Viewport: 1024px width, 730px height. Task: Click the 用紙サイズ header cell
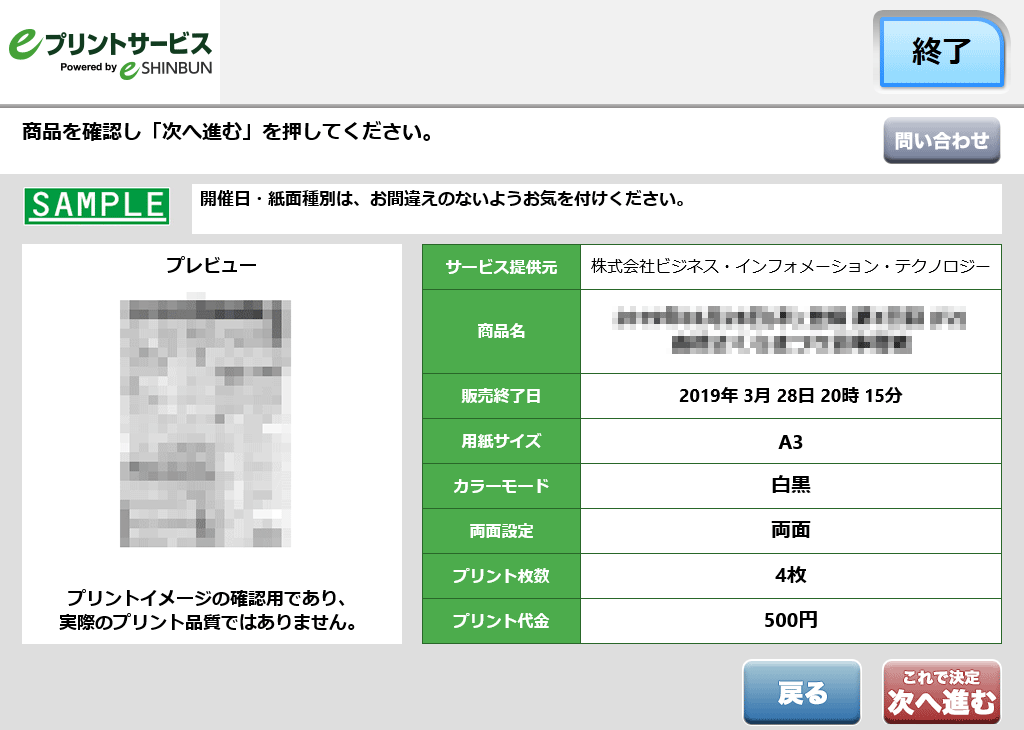coord(502,441)
